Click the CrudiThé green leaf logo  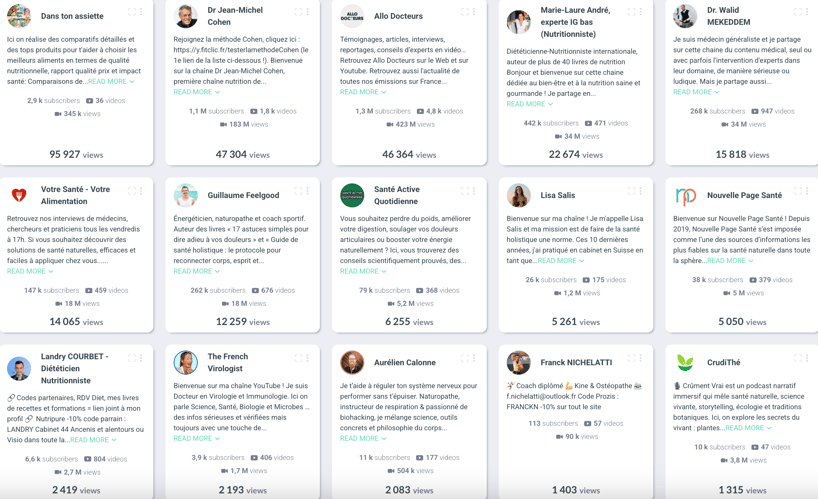pos(685,362)
